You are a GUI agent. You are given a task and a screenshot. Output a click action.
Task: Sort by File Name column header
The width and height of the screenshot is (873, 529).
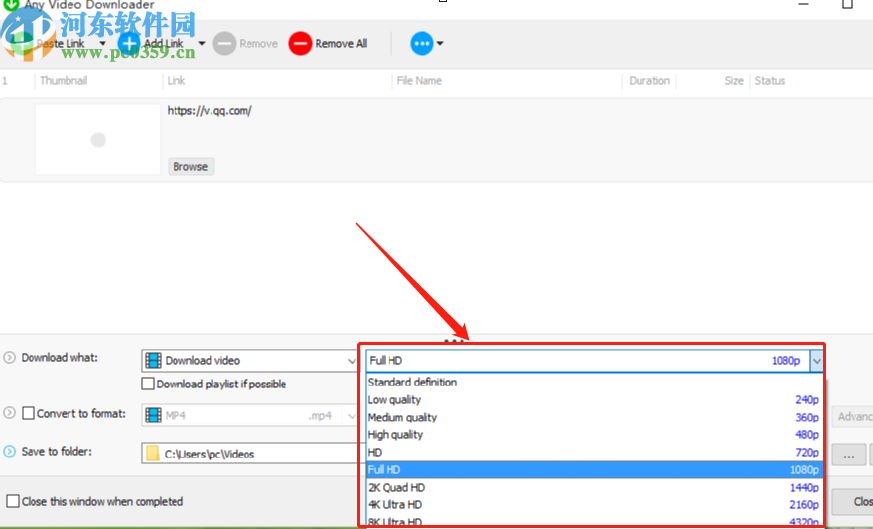coord(419,81)
